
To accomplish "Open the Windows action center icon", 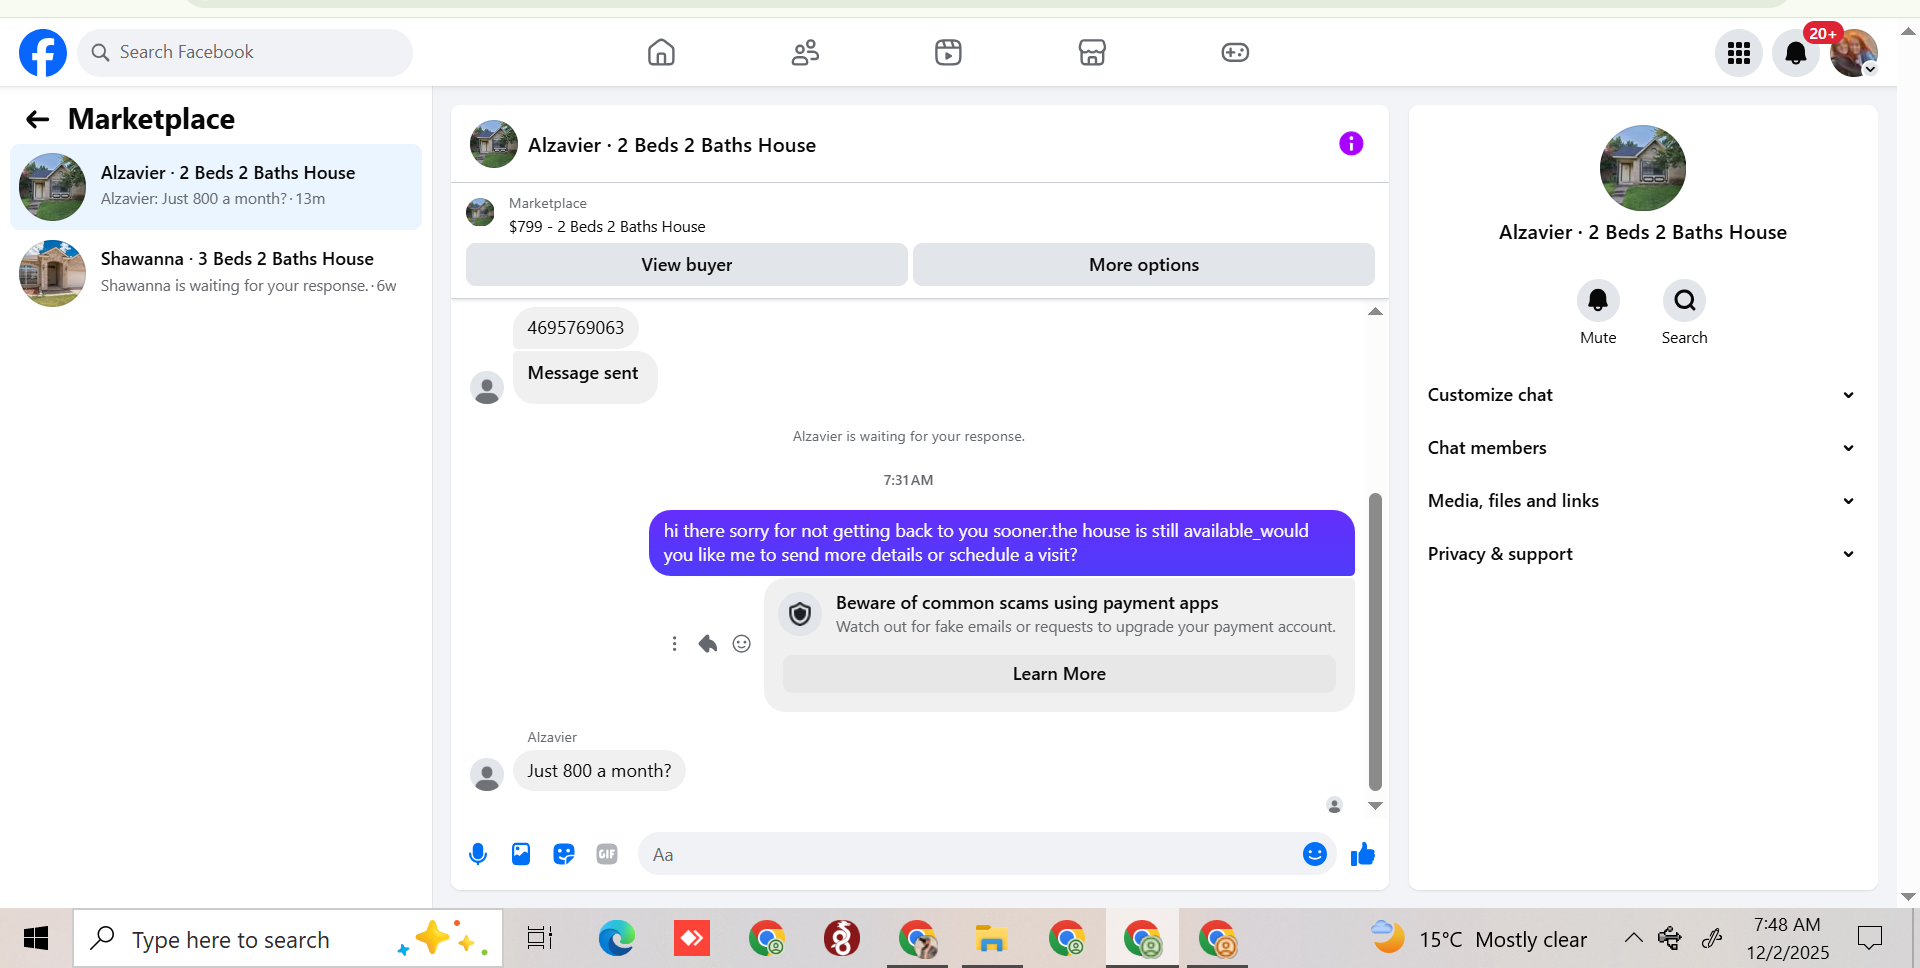I will coord(1869,938).
